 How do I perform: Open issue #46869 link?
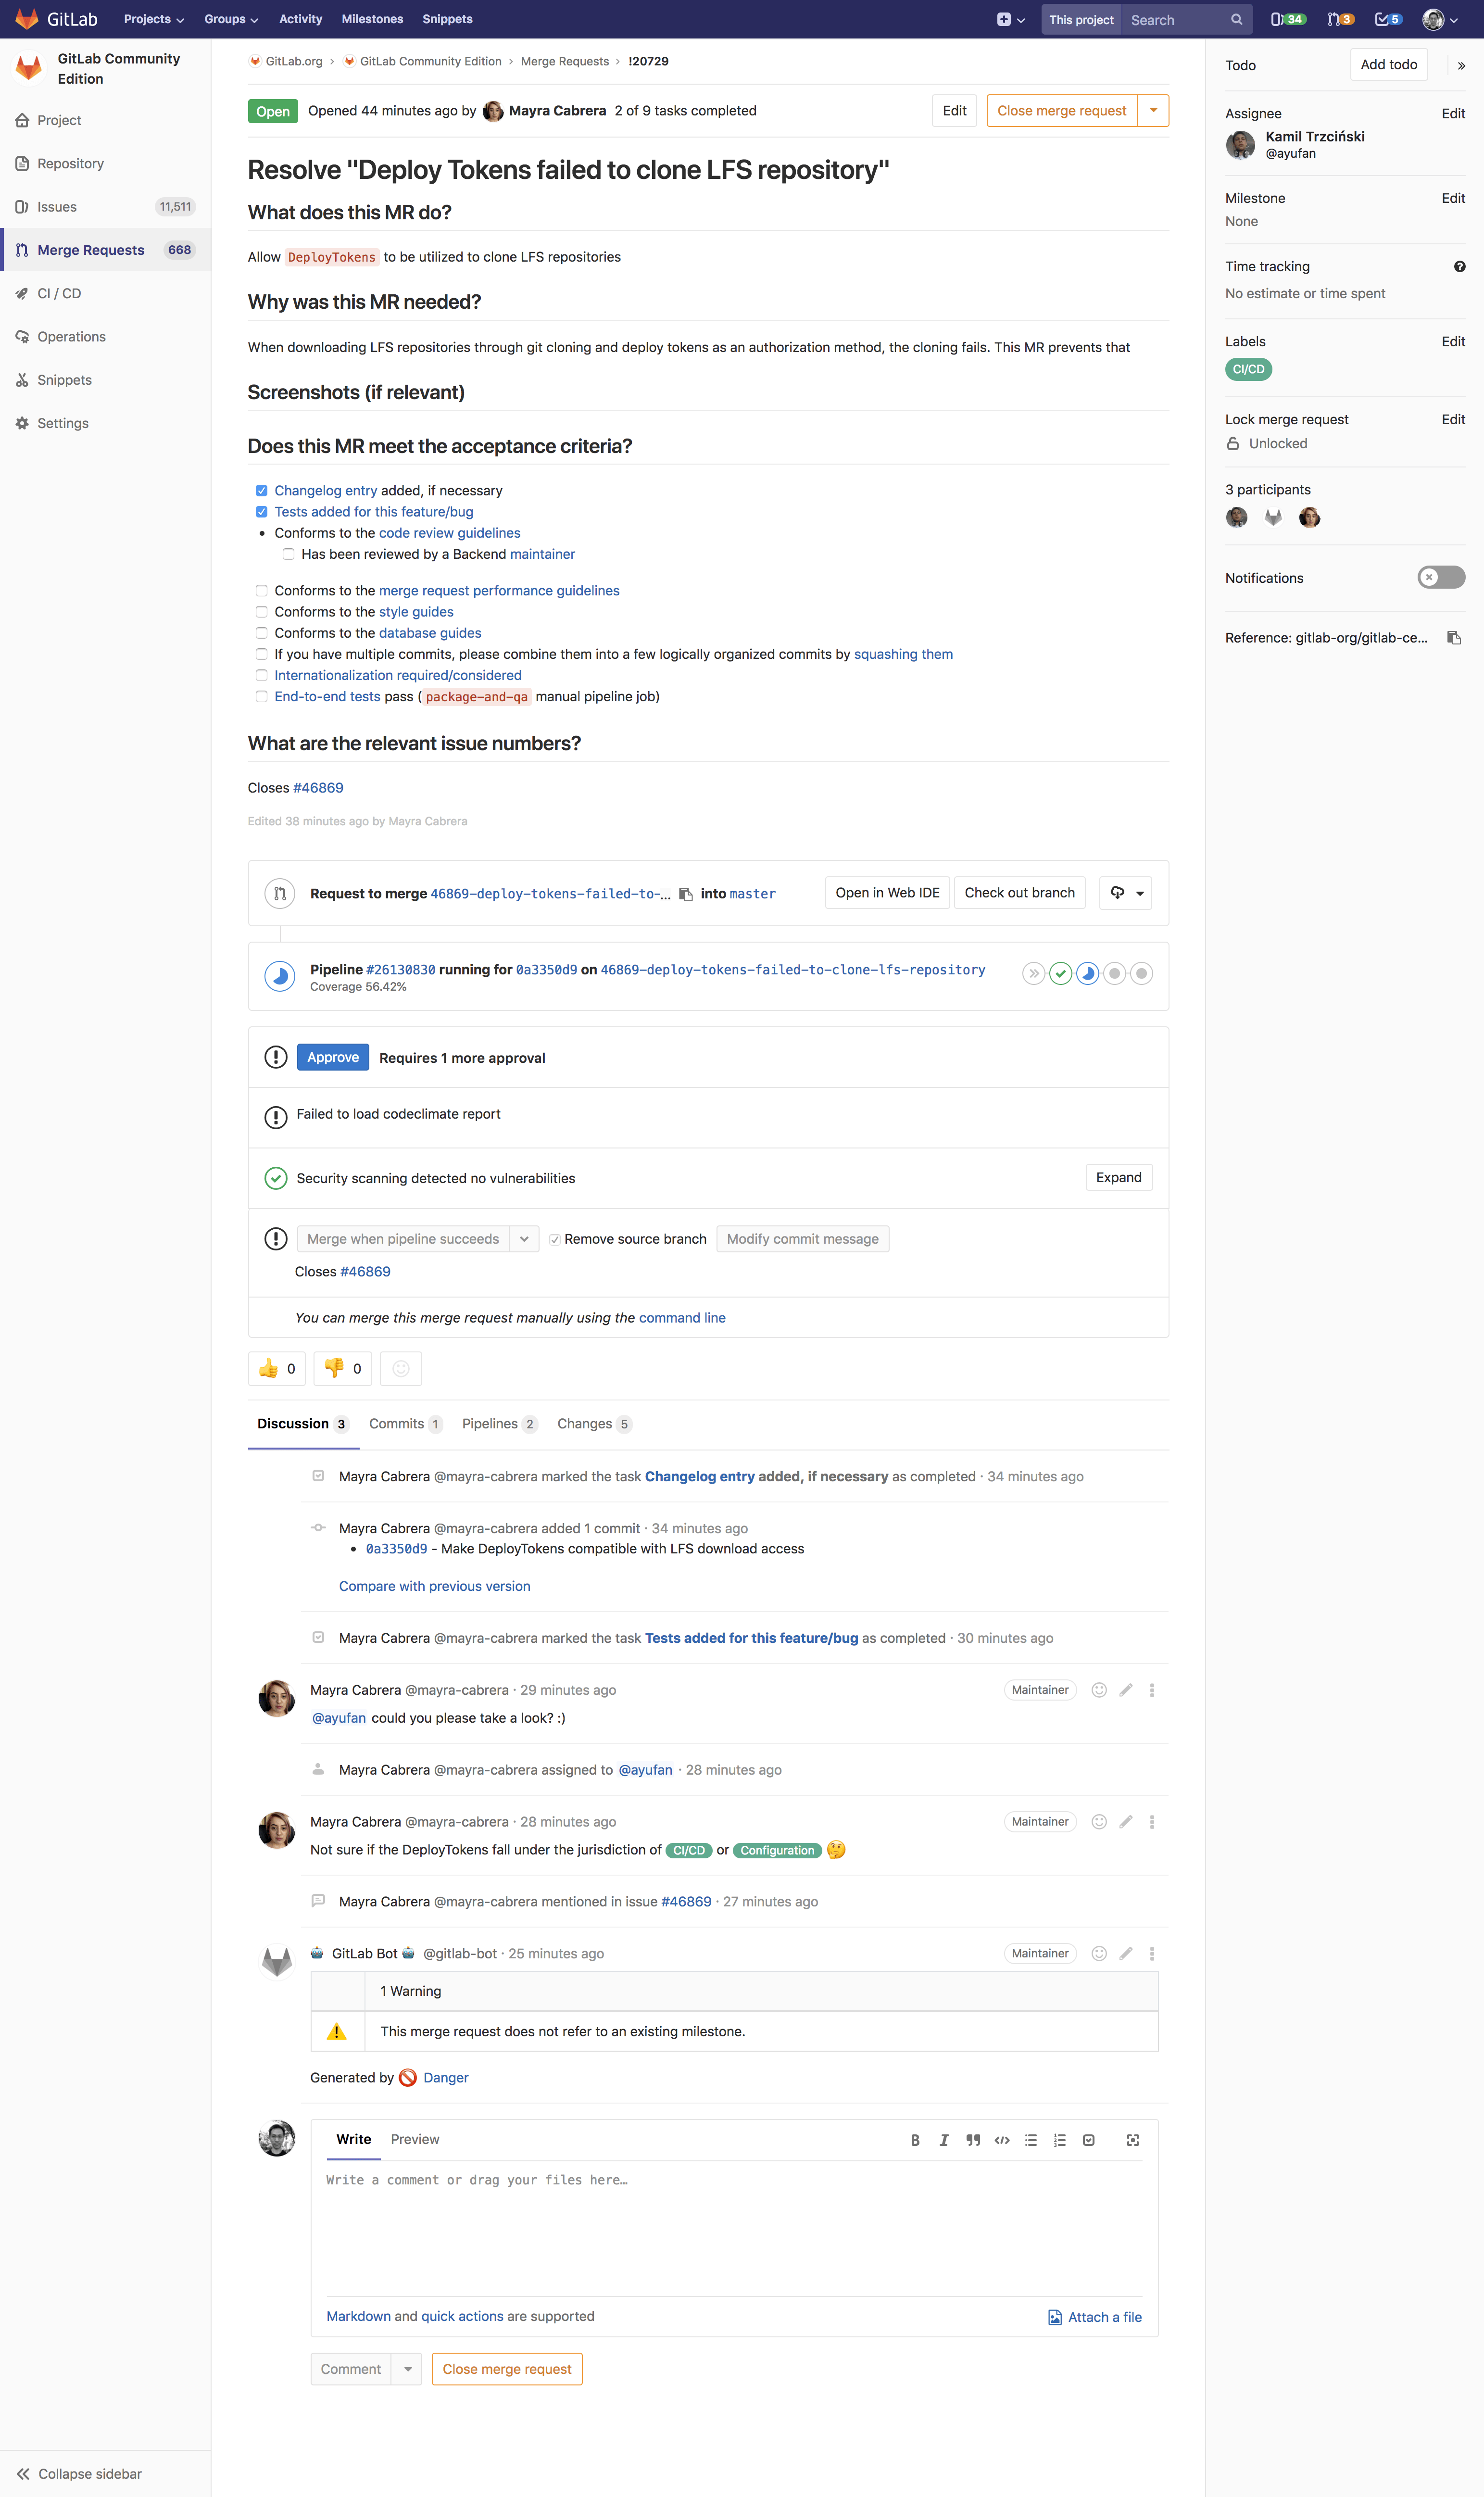318,787
